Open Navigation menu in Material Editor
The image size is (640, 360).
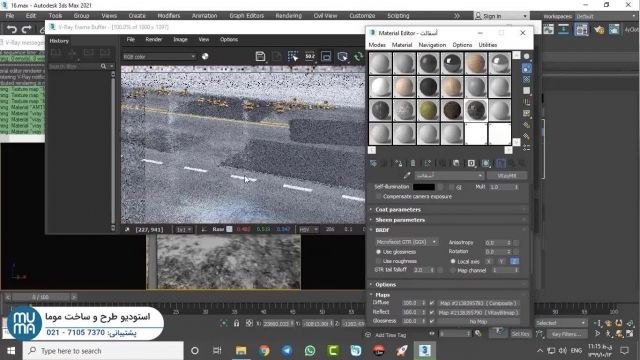tap(432, 45)
